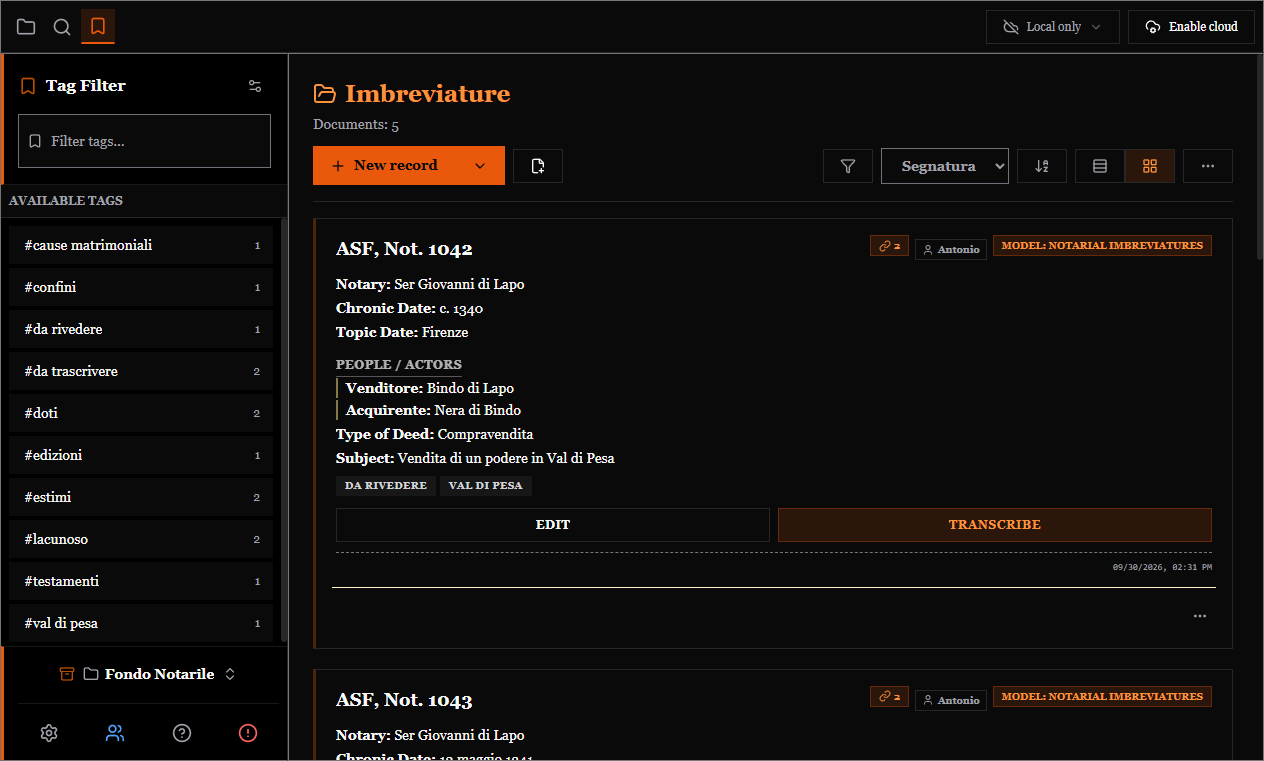Select the #da rivedere tag

click(141, 329)
